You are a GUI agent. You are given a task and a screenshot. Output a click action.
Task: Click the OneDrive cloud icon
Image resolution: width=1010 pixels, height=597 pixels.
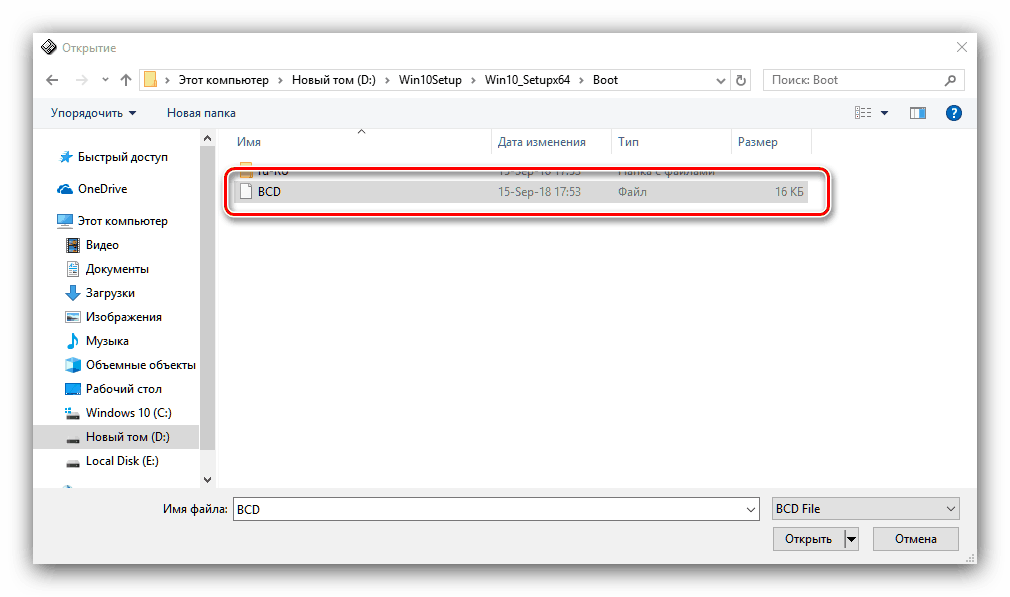(x=64, y=189)
